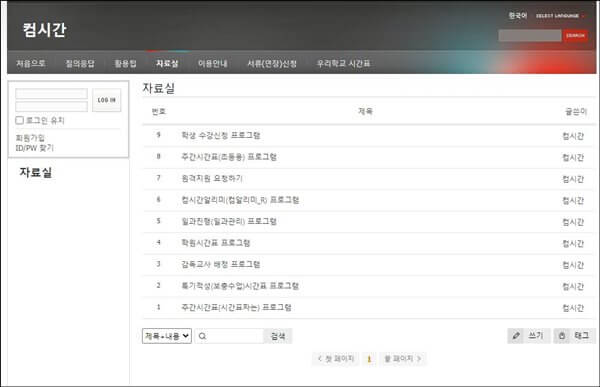This screenshot has width=600, height=387.
Task: Open post 학원시간표 프로그램
Action: [215, 243]
